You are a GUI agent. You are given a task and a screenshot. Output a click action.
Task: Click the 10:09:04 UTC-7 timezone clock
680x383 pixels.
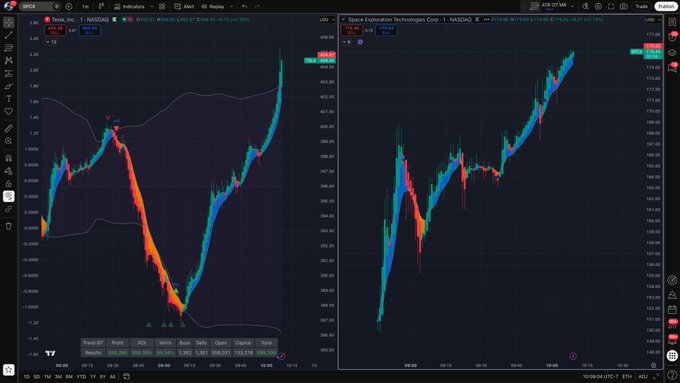point(600,376)
